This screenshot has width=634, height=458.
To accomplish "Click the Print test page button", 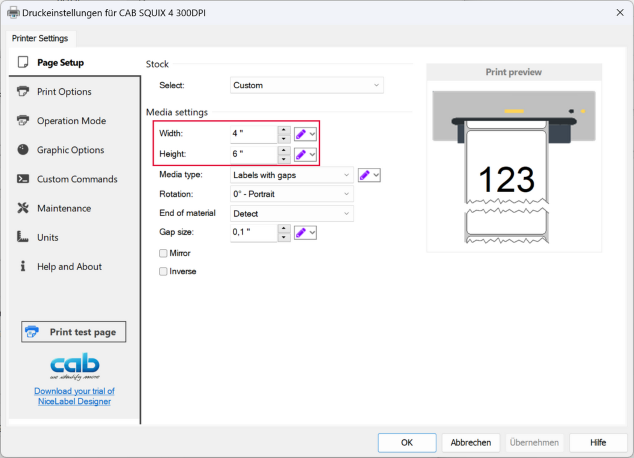I will point(74,332).
